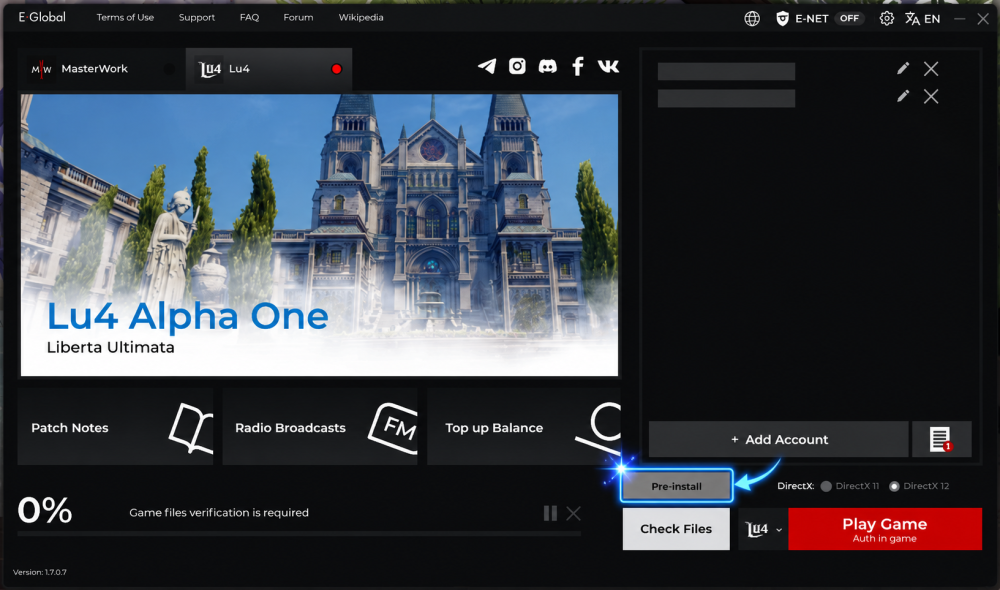The height and width of the screenshot is (590, 1000).
Task: Select the DirectX 12 radio option
Action: click(x=894, y=486)
